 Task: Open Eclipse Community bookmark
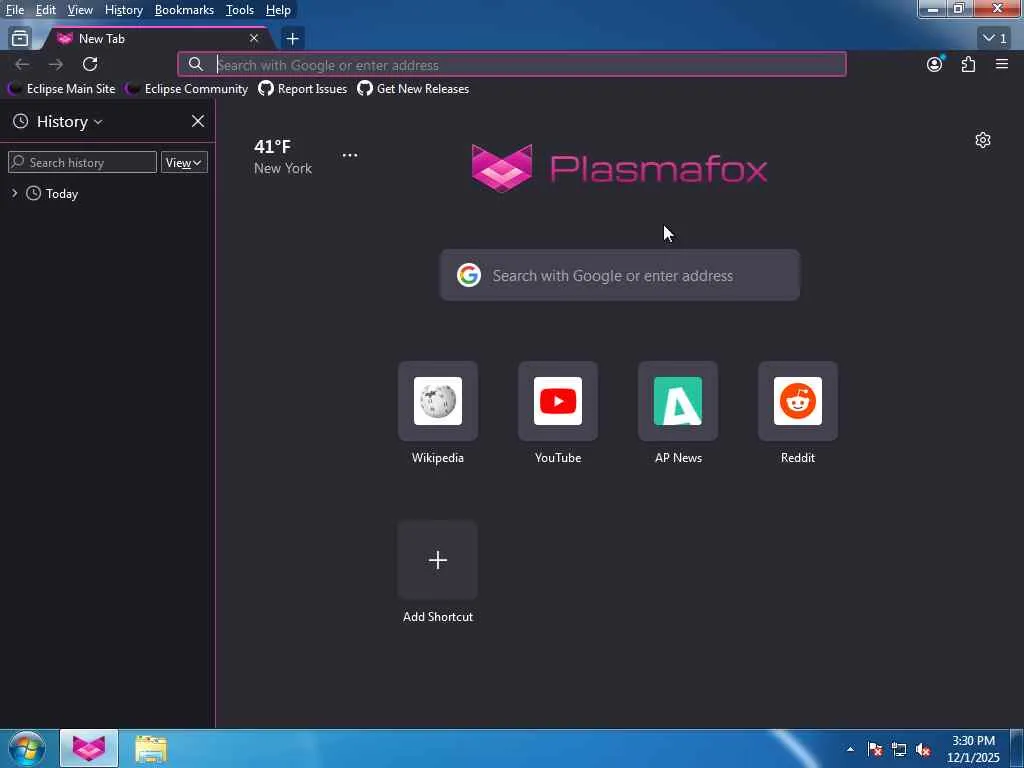pyautogui.click(x=187, y=89)
